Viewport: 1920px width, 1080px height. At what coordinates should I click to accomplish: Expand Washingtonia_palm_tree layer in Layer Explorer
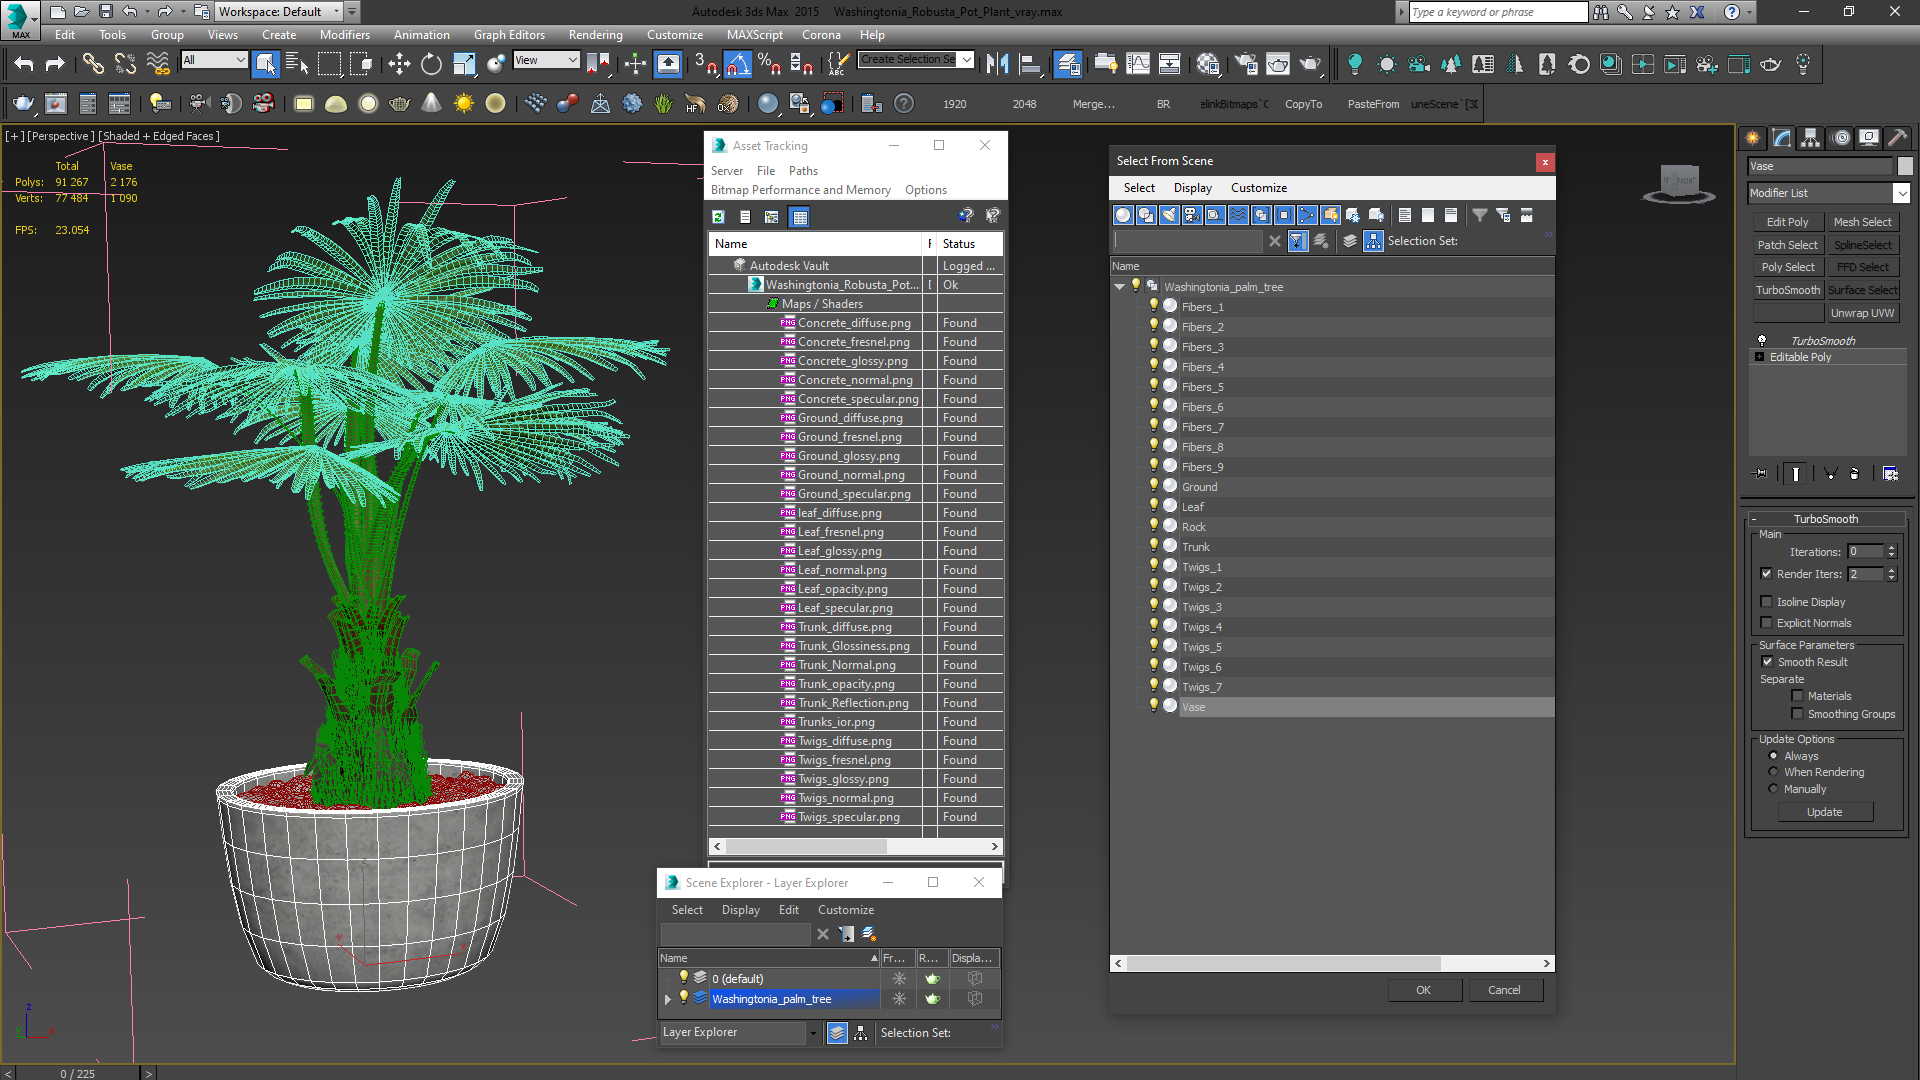[x=667, y=999]
